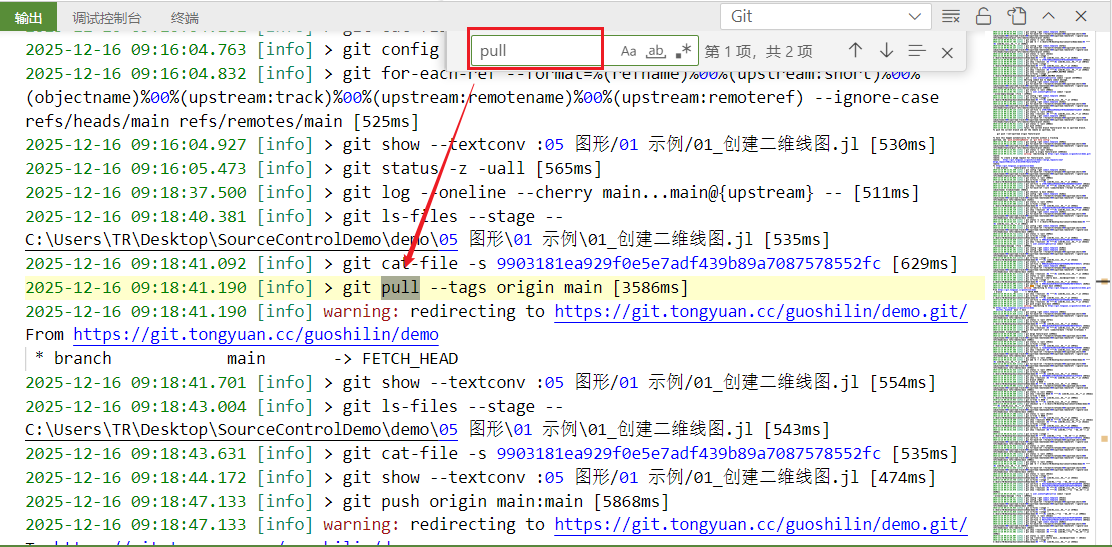Viewport: 1112px width, 547px height.
Task: Switch to the 调试控制台 tab
Action: coord(107,18)
